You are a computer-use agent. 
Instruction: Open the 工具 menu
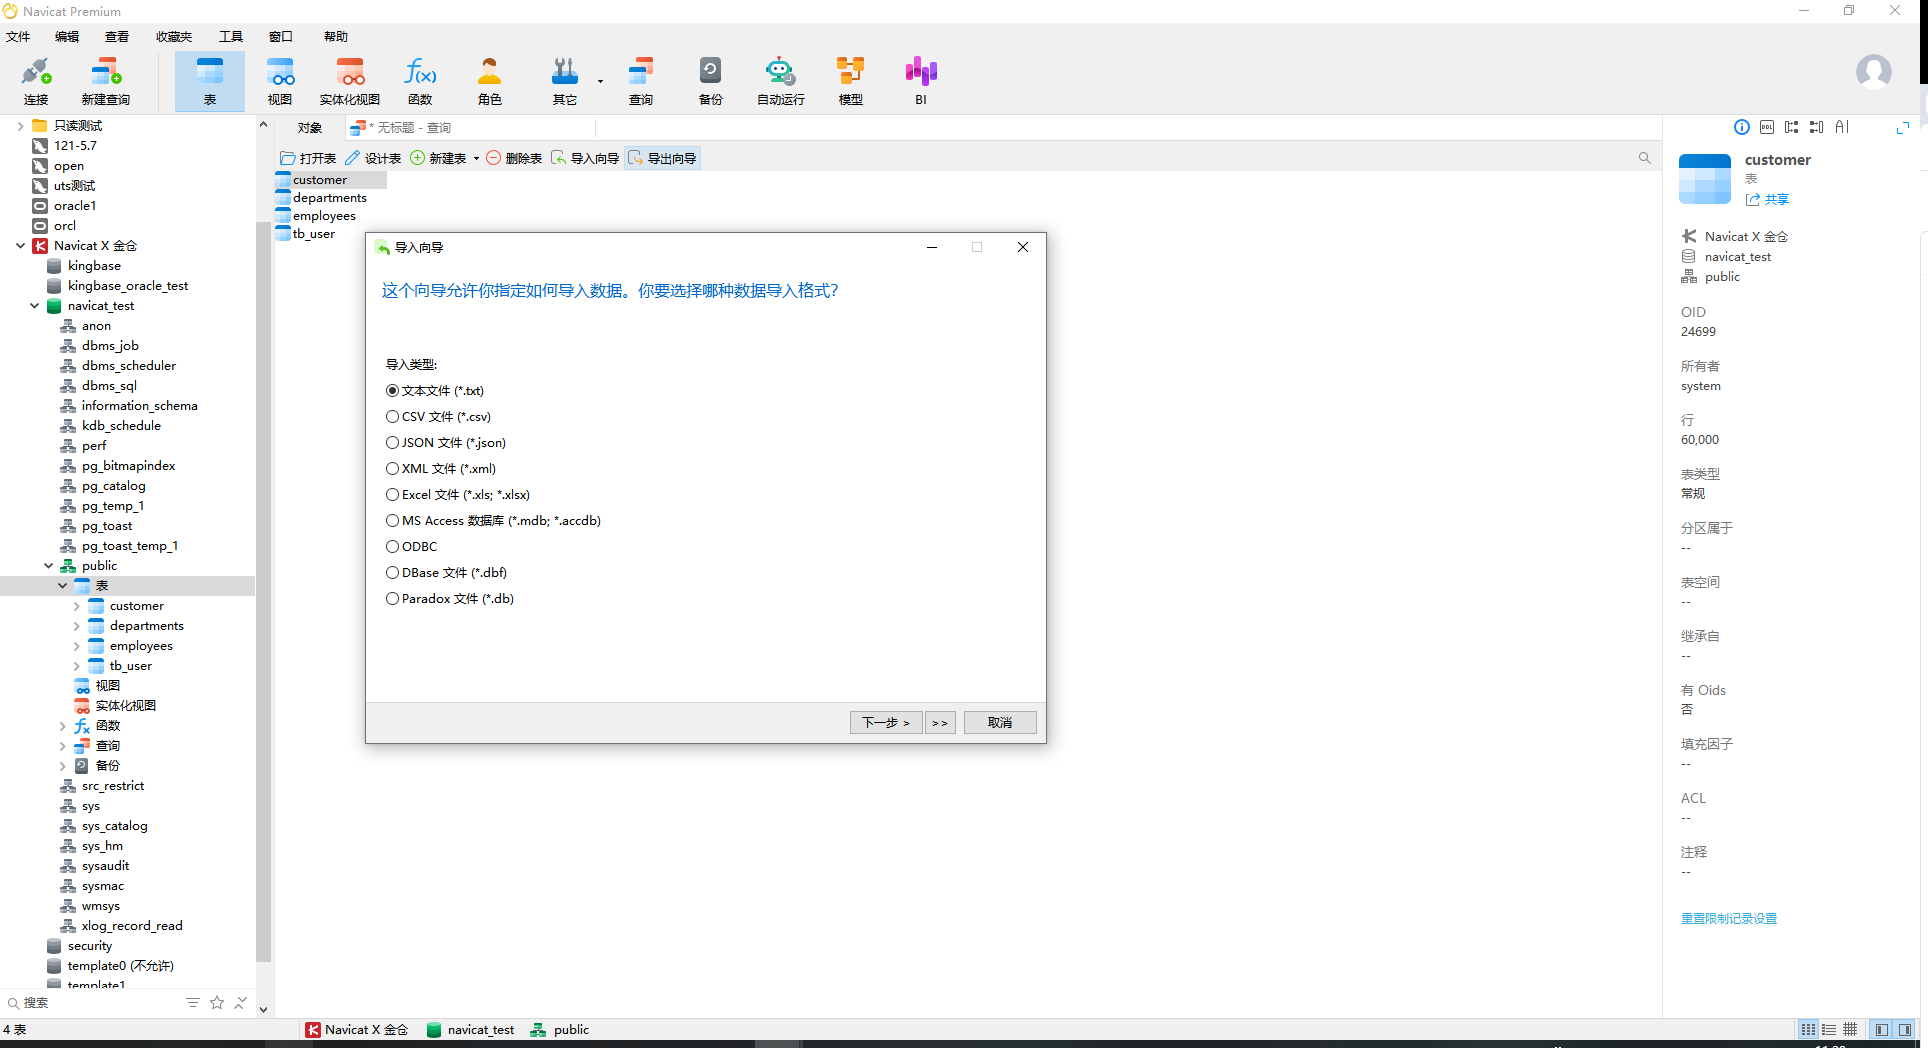click(x=231, y=36)
